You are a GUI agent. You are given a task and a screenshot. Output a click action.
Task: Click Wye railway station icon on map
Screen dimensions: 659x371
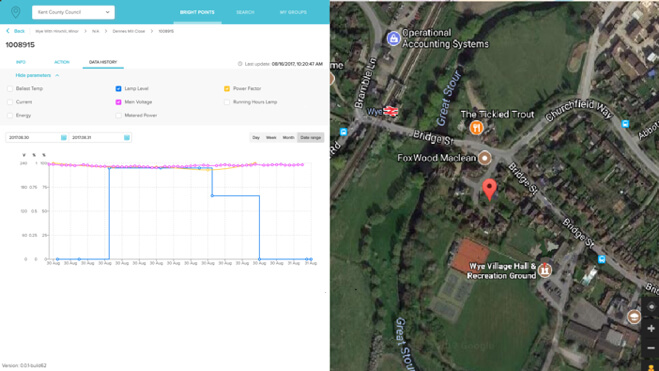(x=390, y=111)
